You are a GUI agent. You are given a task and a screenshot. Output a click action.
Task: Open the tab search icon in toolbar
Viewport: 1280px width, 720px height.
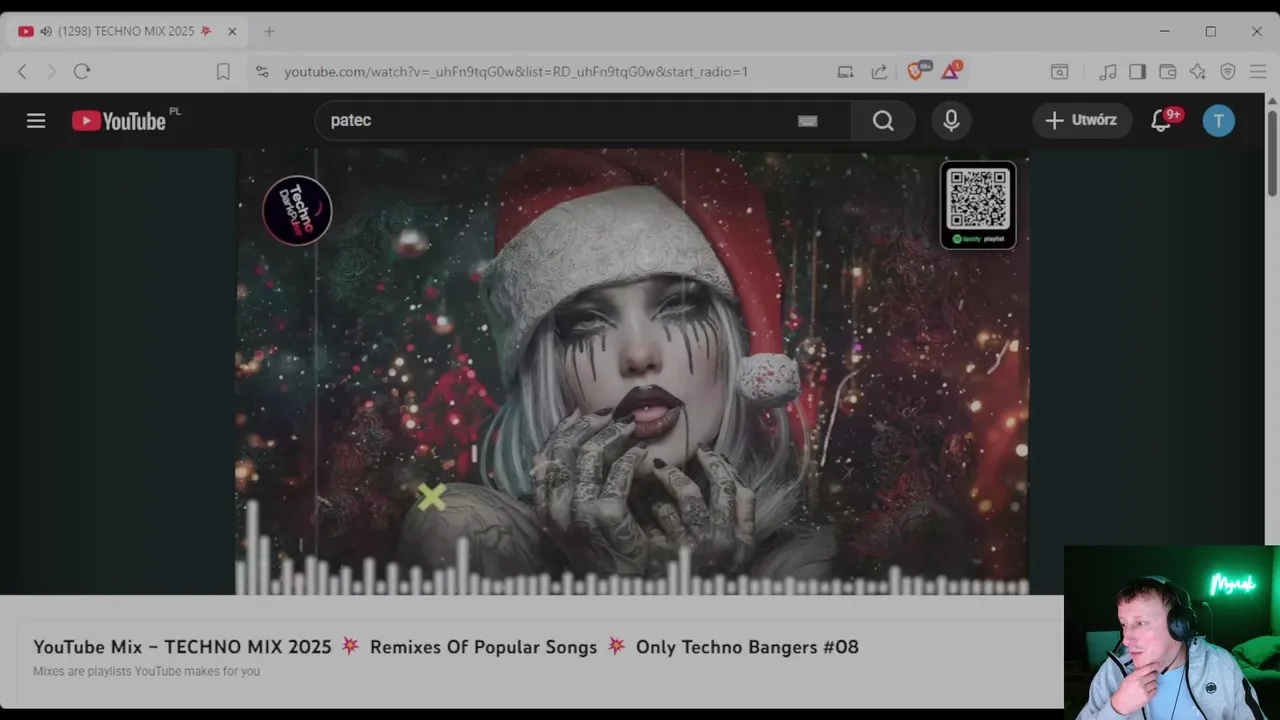1059,71
